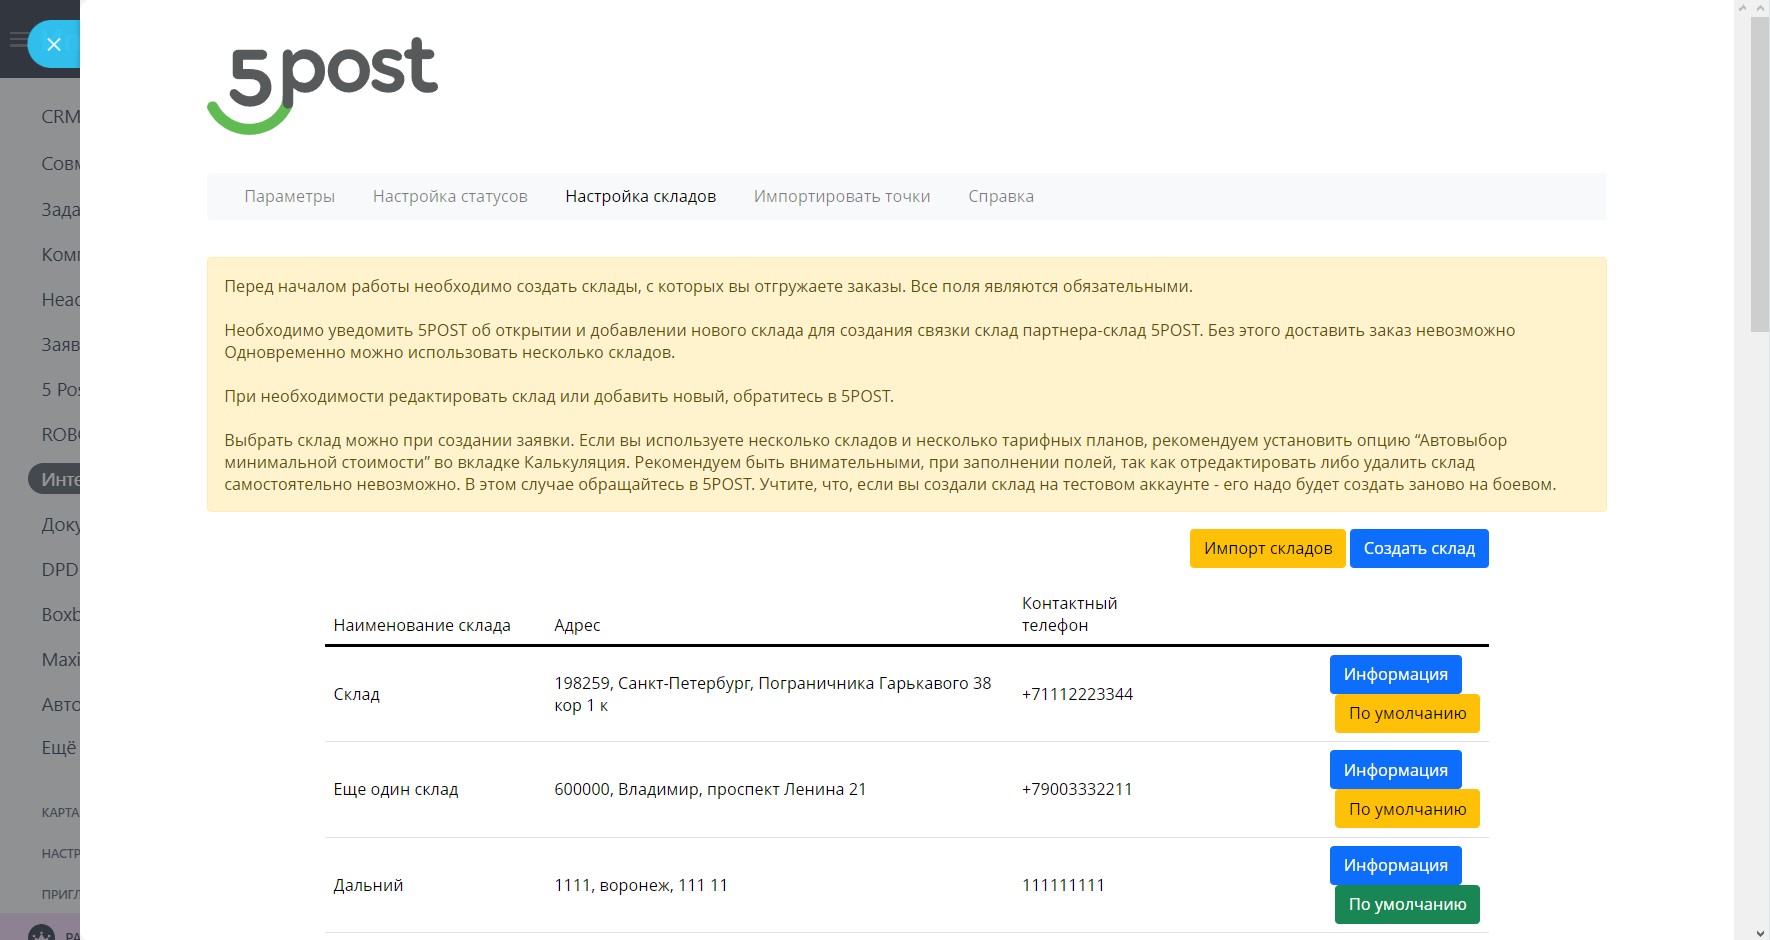Set Склад warehouse as default
Image resolution: width=1770 pixels, height=940 pixels.
pyautogui.click(x=1406, y=713)
